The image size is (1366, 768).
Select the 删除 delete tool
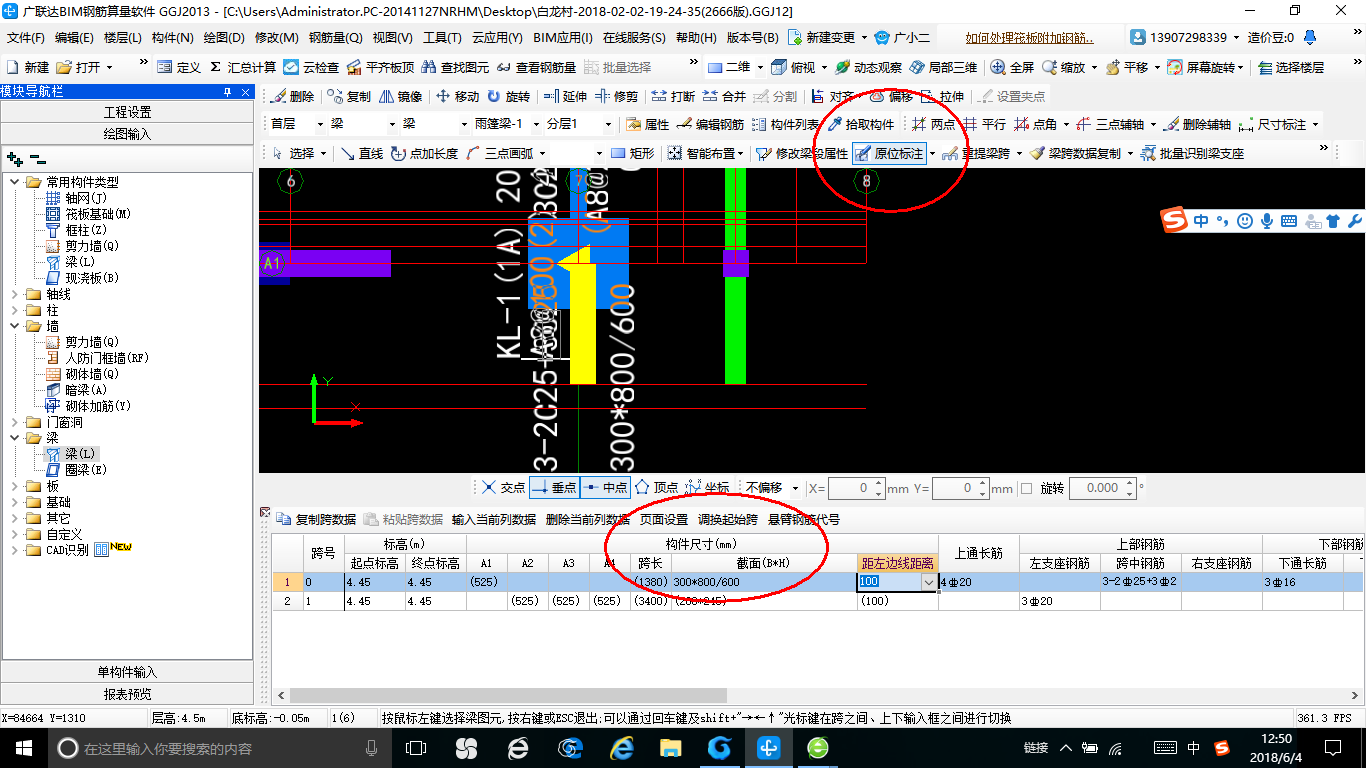click(x=292, y=97)
